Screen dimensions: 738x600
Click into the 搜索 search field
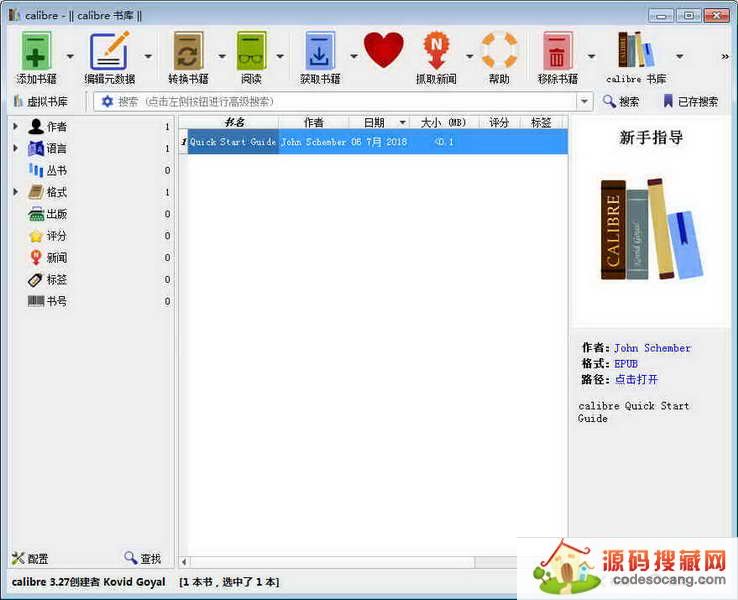[340, 102]
